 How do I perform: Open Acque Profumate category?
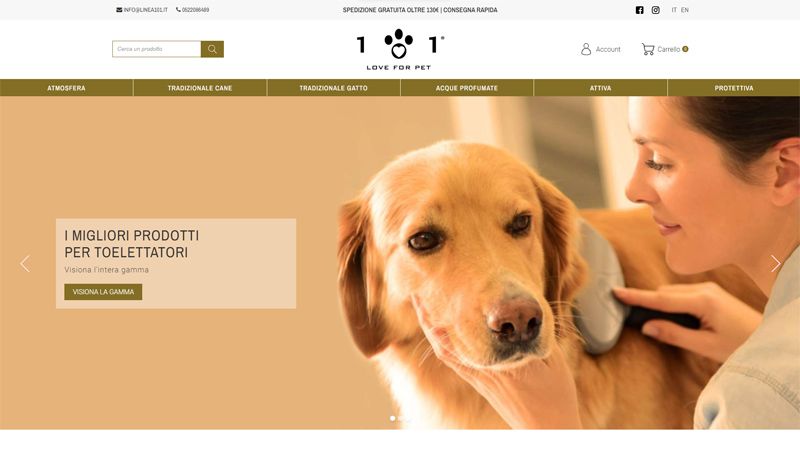point(467,88)
